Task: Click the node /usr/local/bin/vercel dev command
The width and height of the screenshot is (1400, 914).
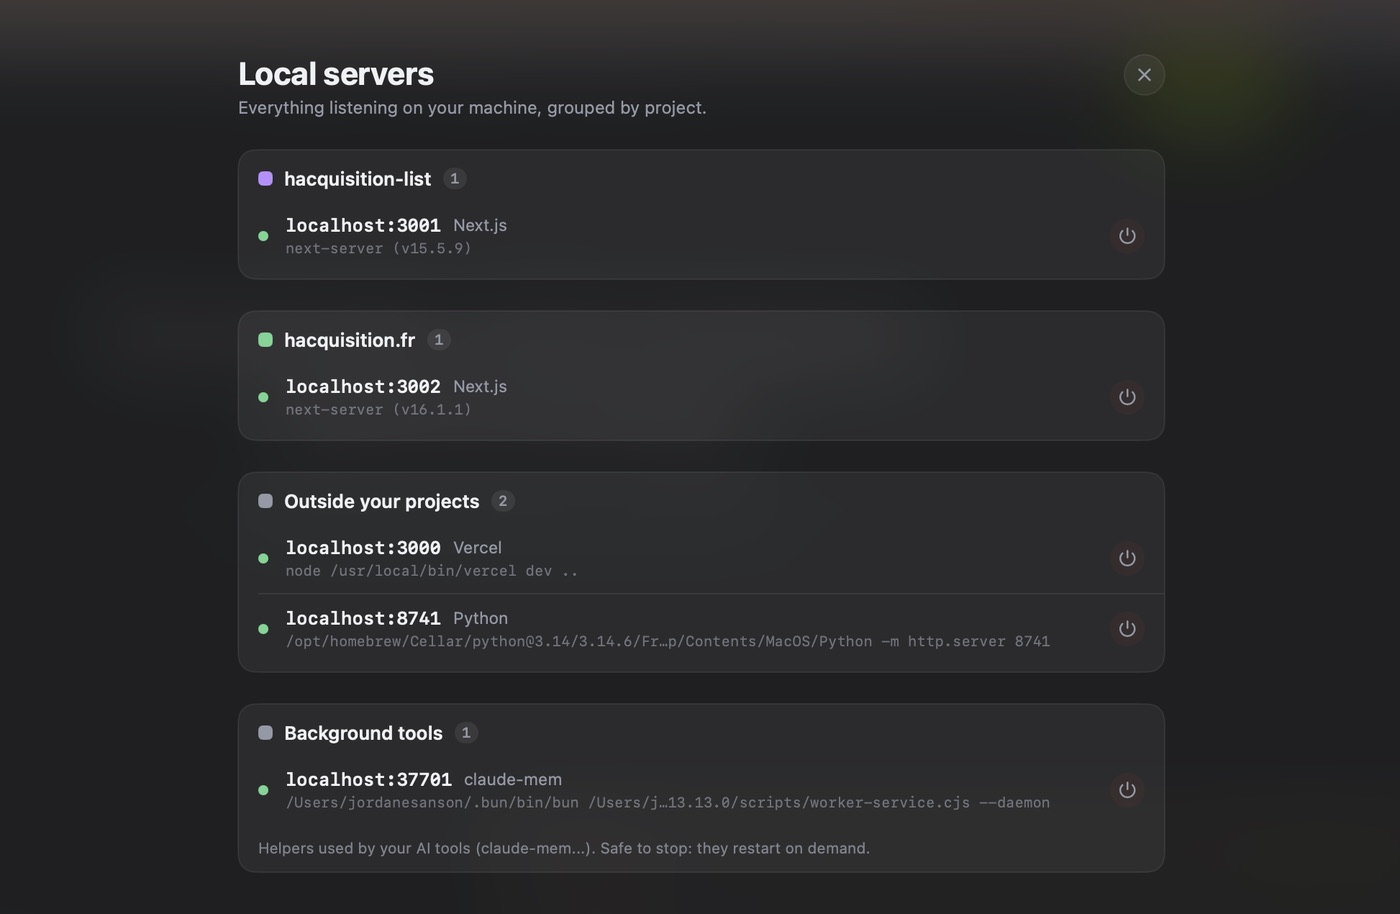Action: pos(431,571)
